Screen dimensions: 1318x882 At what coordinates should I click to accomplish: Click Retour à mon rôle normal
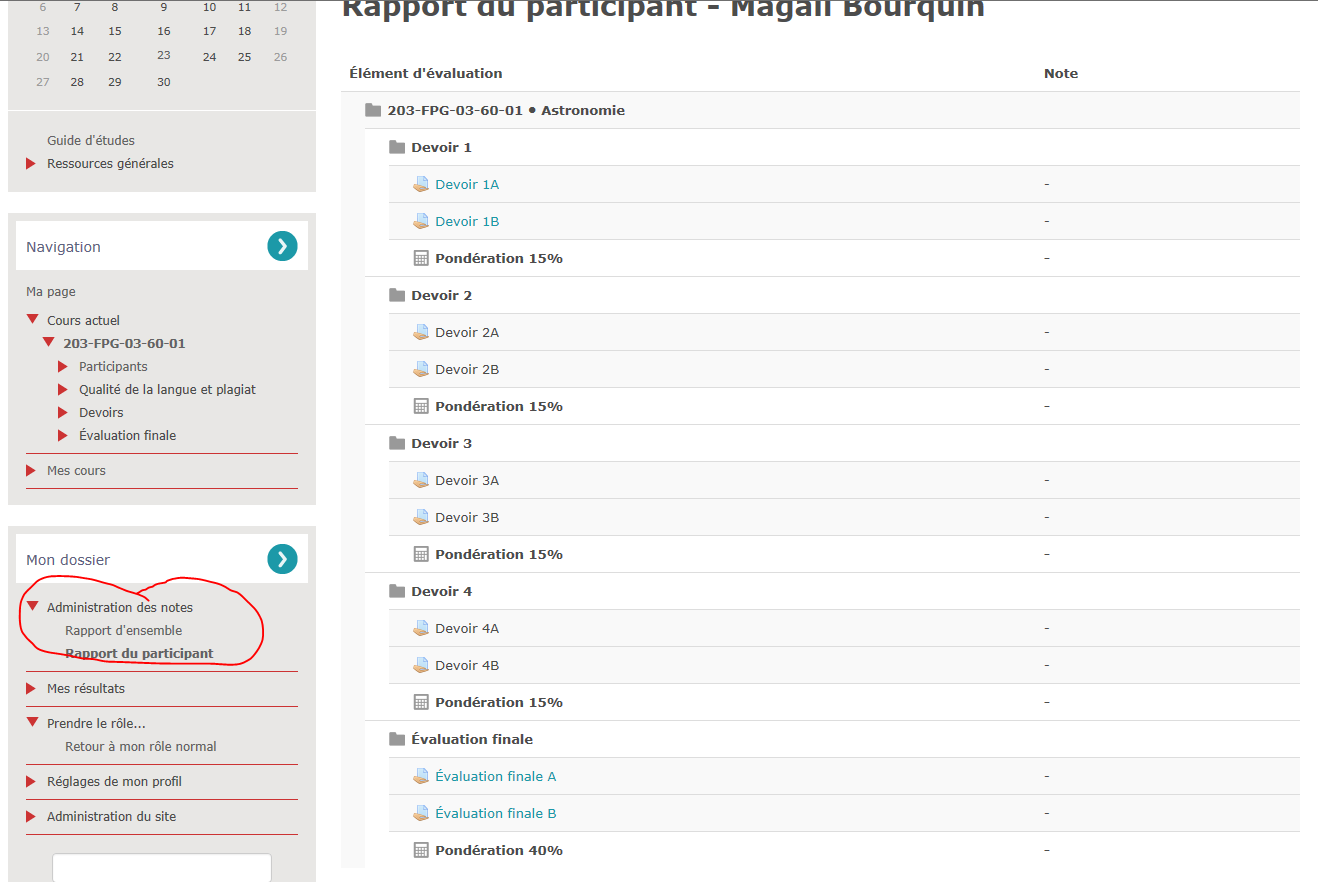pyautogui.click(x=141, y=747)
